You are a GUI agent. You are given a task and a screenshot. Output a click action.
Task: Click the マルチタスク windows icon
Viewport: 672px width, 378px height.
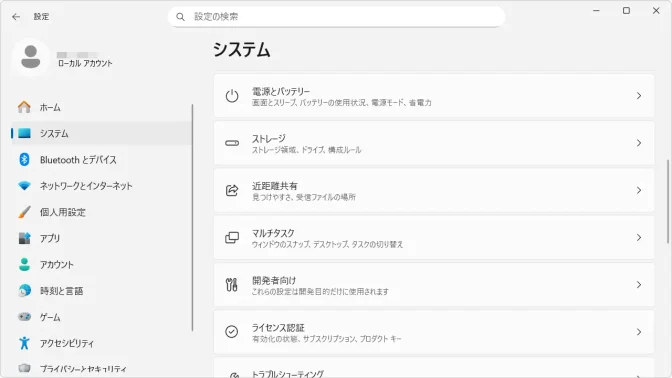(x=232, y=237)
